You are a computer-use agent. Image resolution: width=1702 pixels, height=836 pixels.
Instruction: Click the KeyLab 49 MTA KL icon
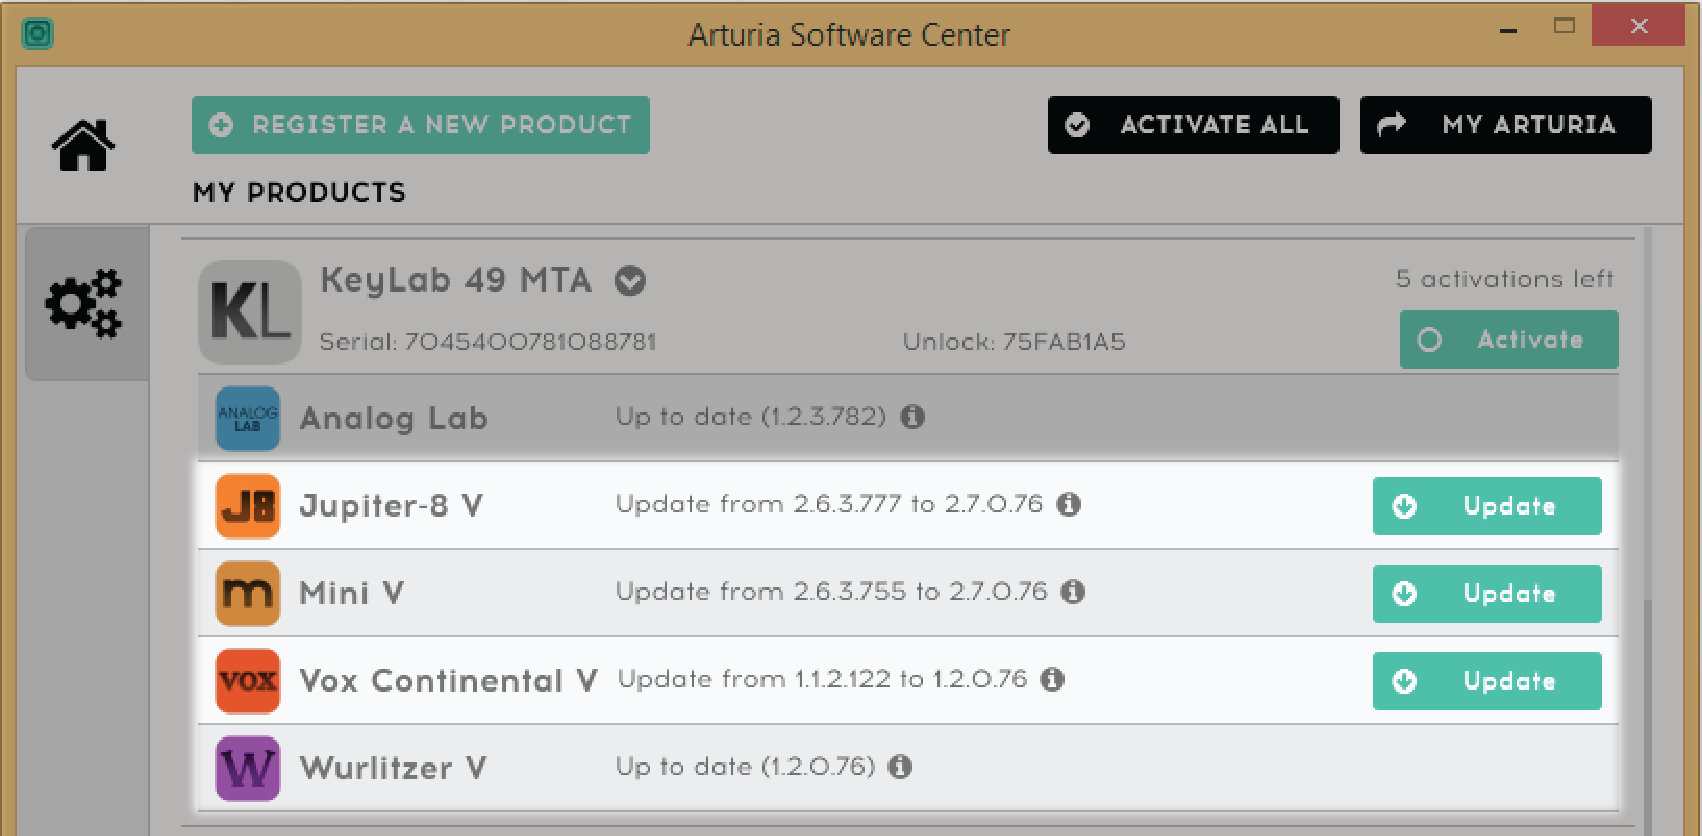coord(250,312)
